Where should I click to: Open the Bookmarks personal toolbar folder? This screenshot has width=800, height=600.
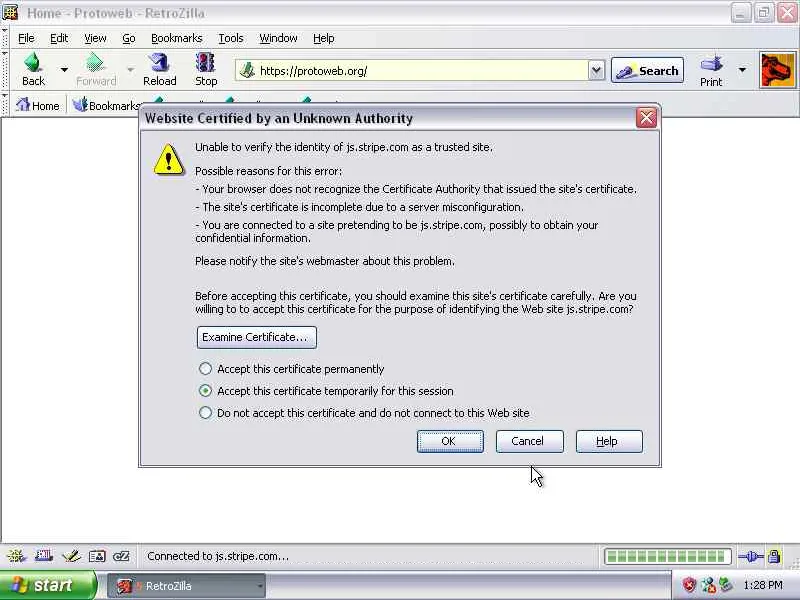(x=106, y=106)
